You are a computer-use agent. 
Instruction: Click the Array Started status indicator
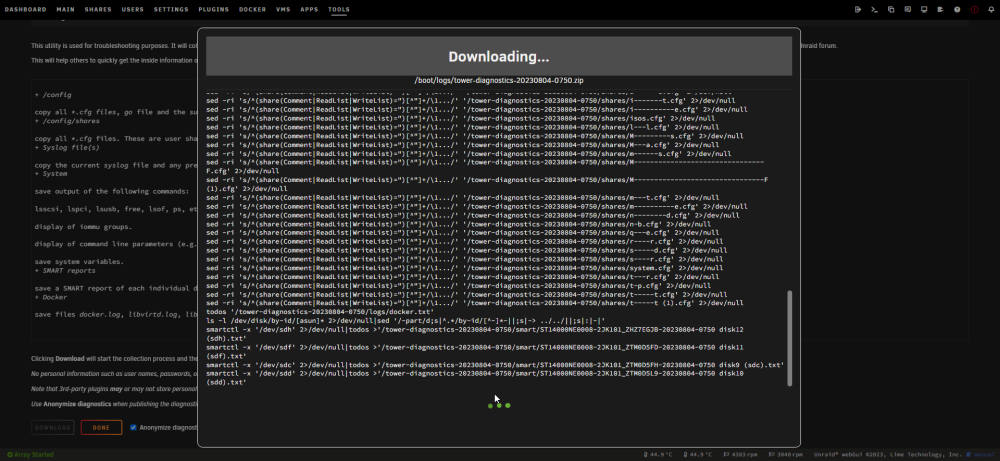click(x=30, y=455)
